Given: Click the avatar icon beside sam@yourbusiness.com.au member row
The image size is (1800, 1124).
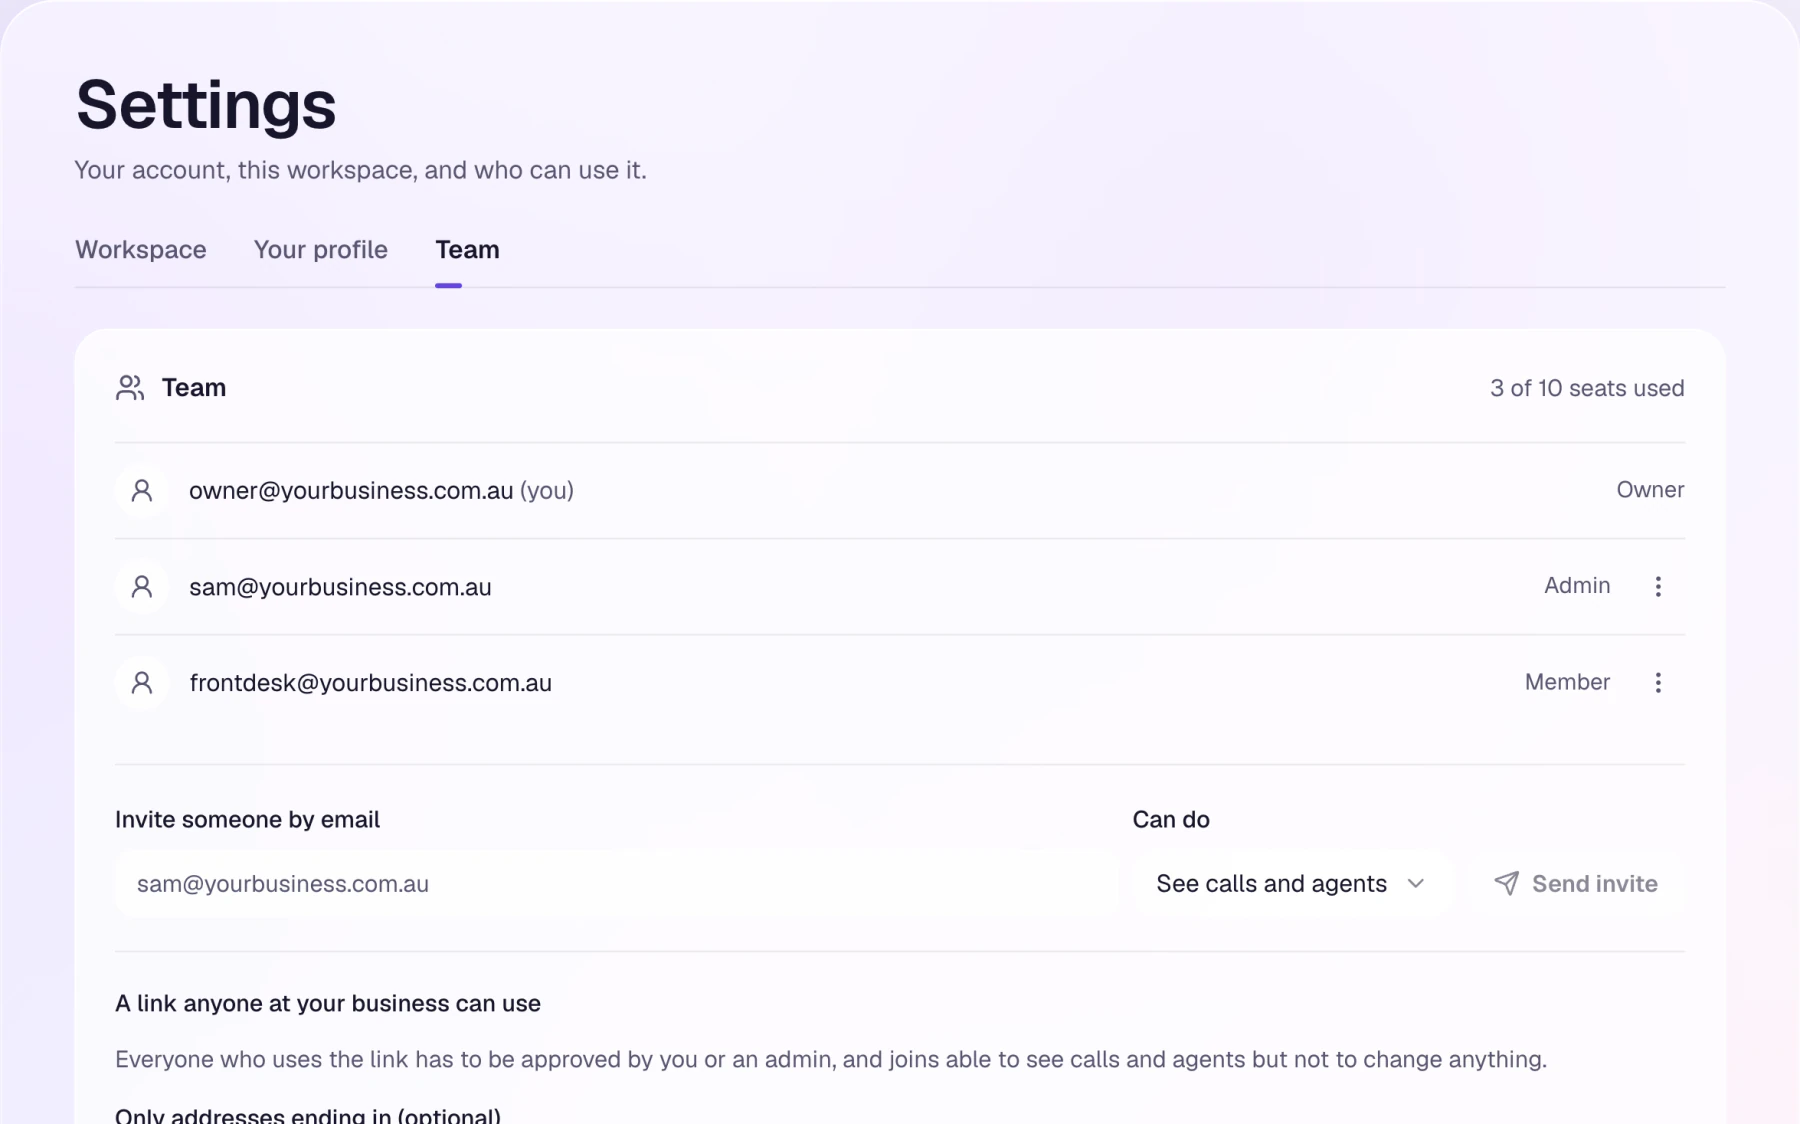Looking at the screenshot, I should 142,587.
